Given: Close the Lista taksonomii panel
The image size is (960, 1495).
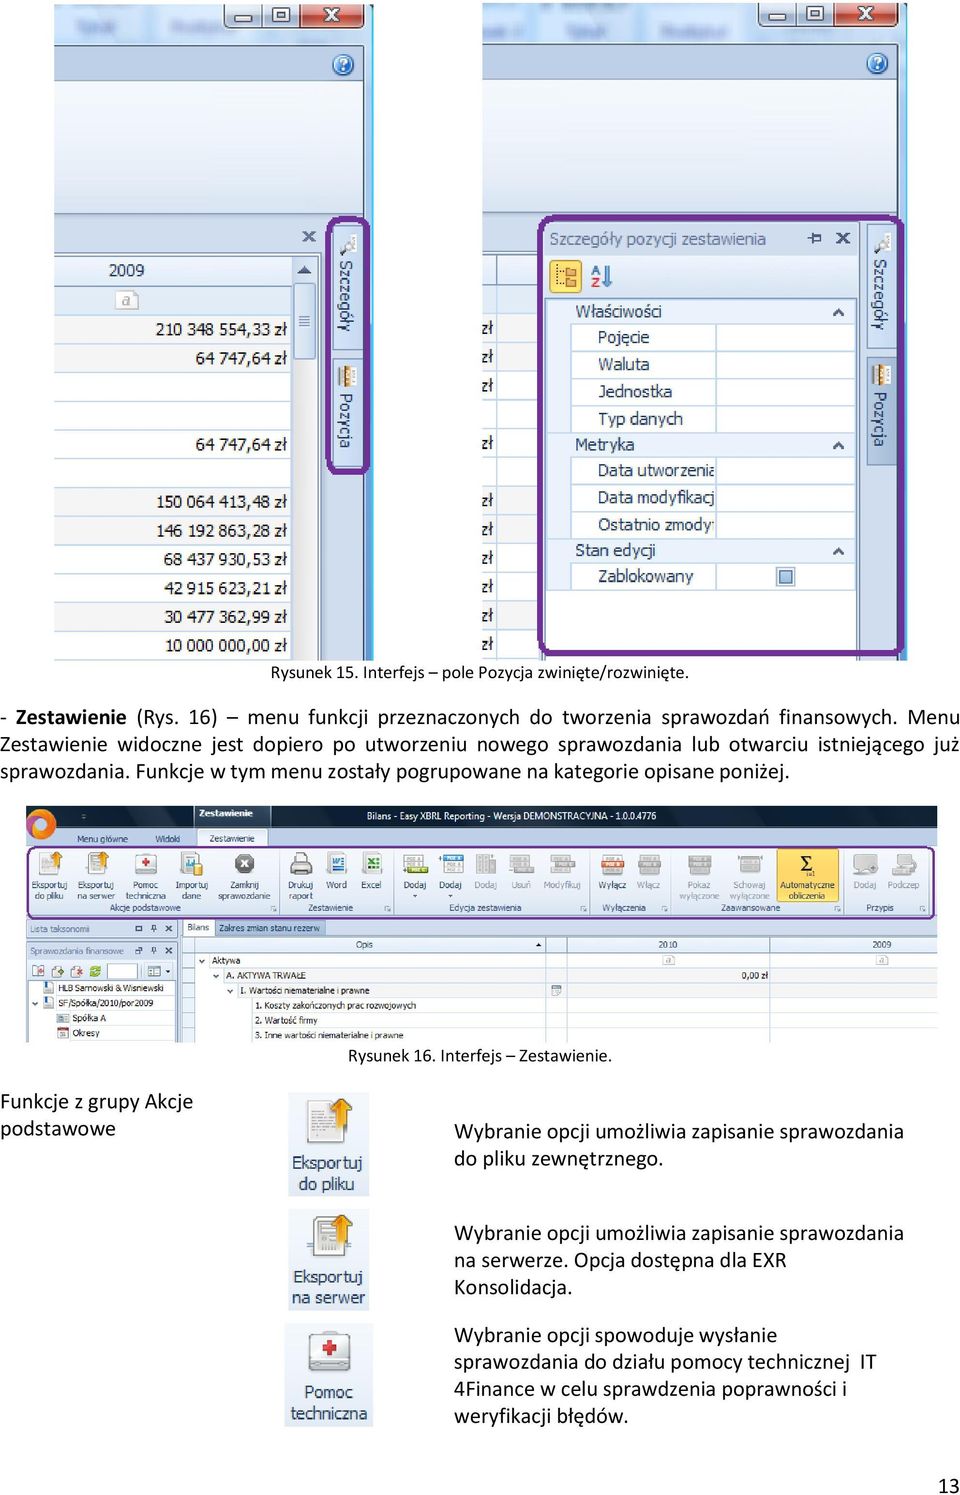Looking at the screenshot, I should (168, 929).
